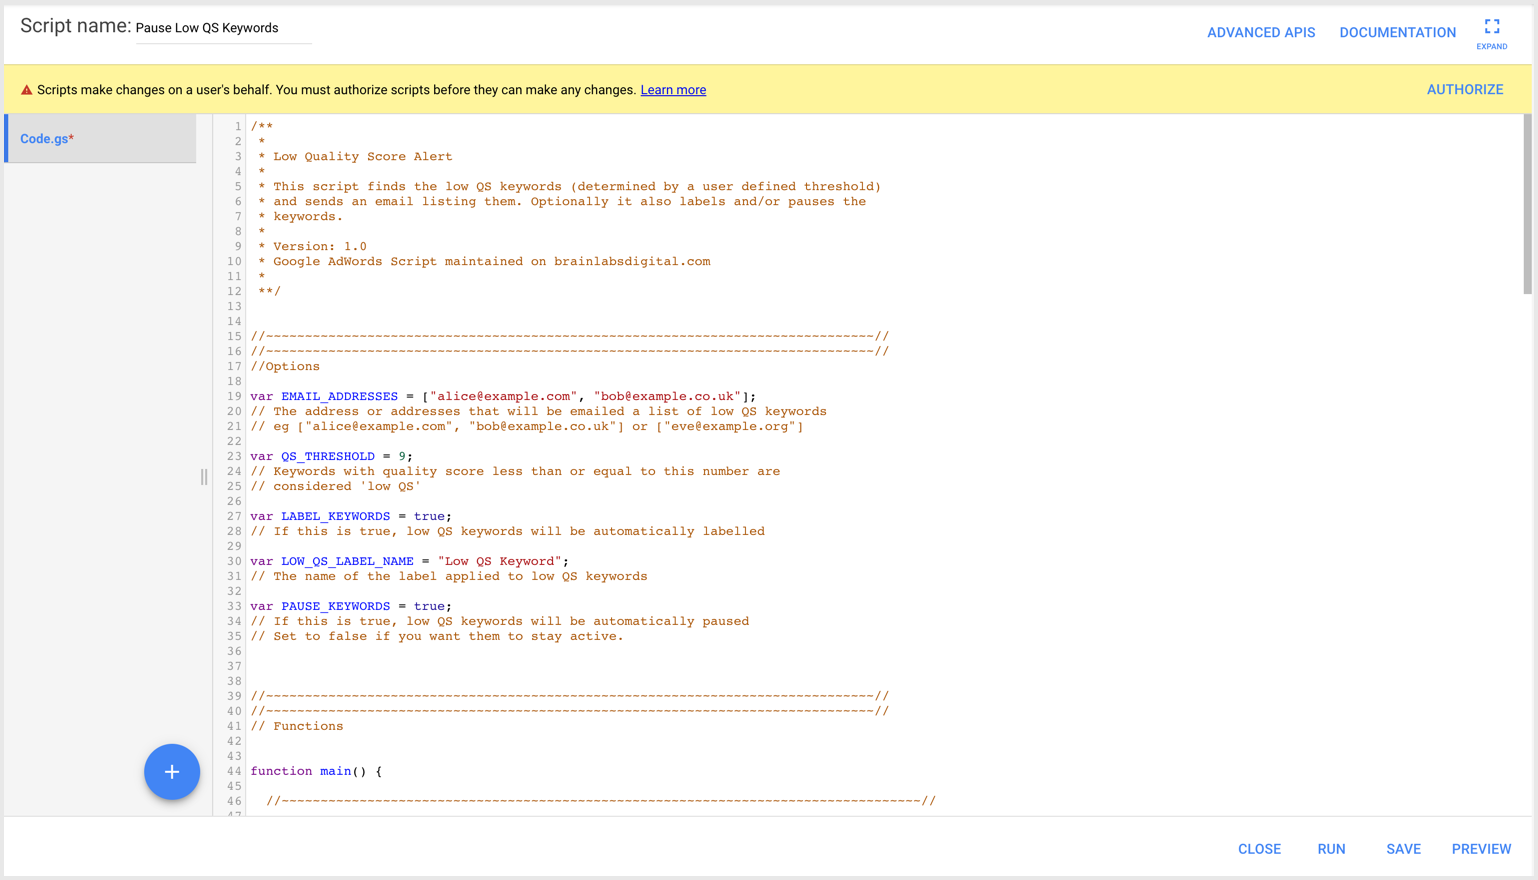Click the warning triangle in the banner
Image resolution: width=1538 pixels, height=880 pixels.
(26, 89)
